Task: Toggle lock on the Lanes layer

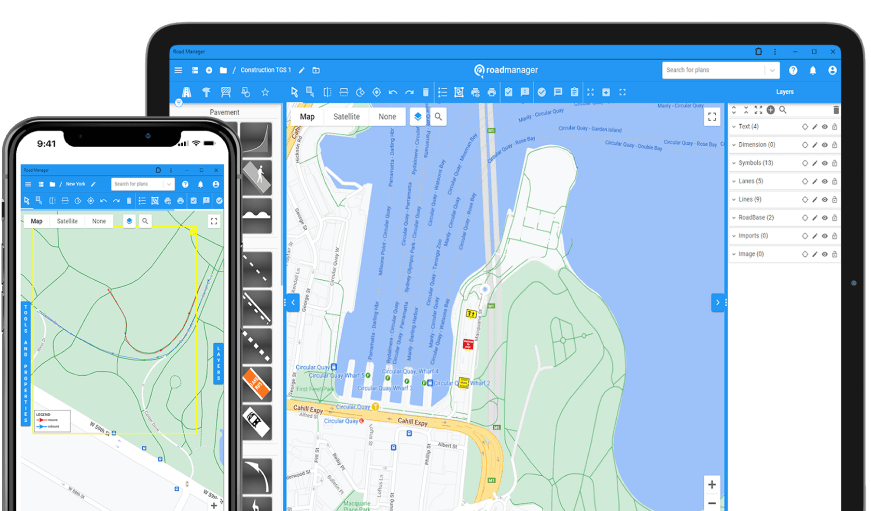Action: tap(835, 181)
